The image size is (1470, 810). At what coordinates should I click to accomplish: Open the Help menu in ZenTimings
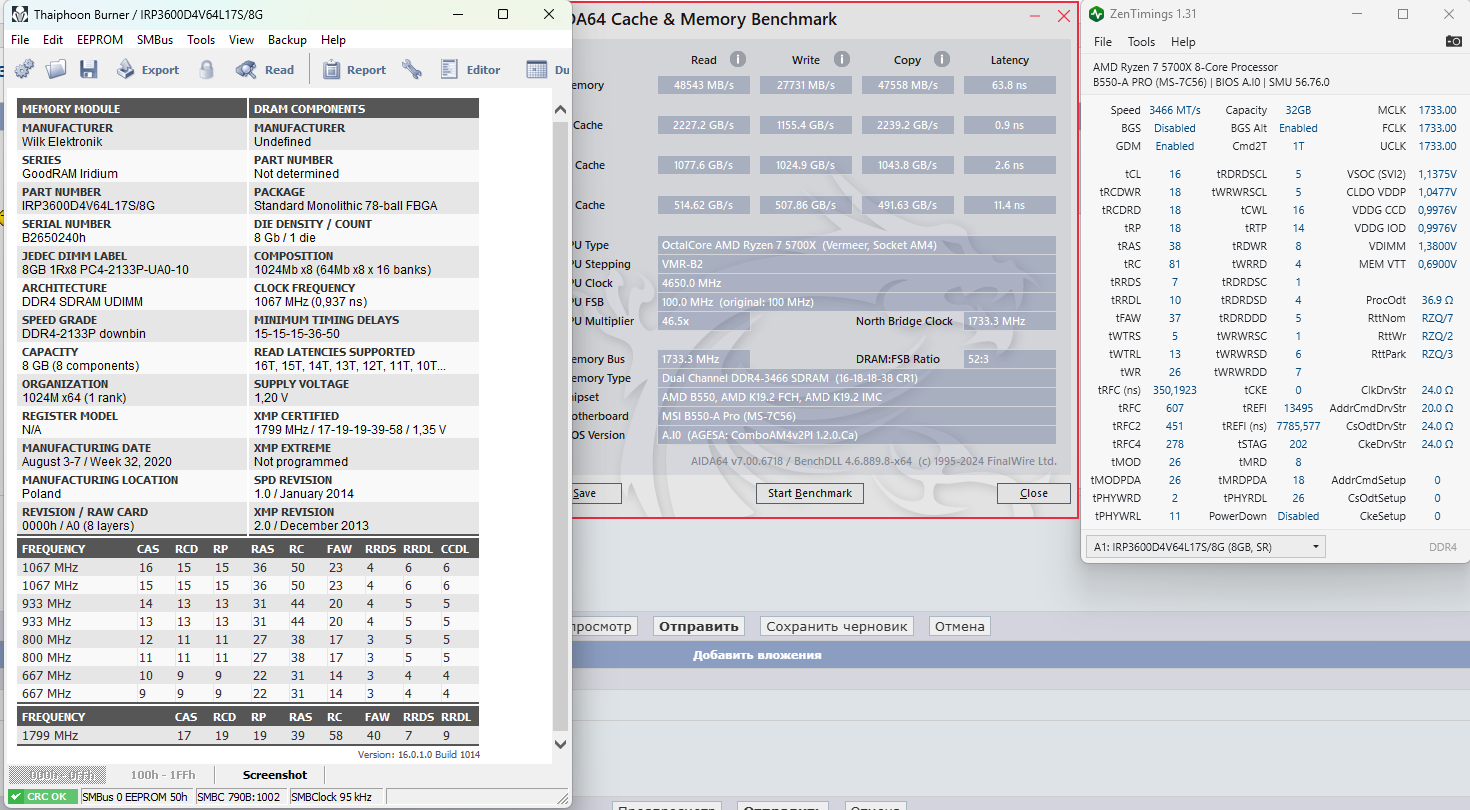point(1183,42)
